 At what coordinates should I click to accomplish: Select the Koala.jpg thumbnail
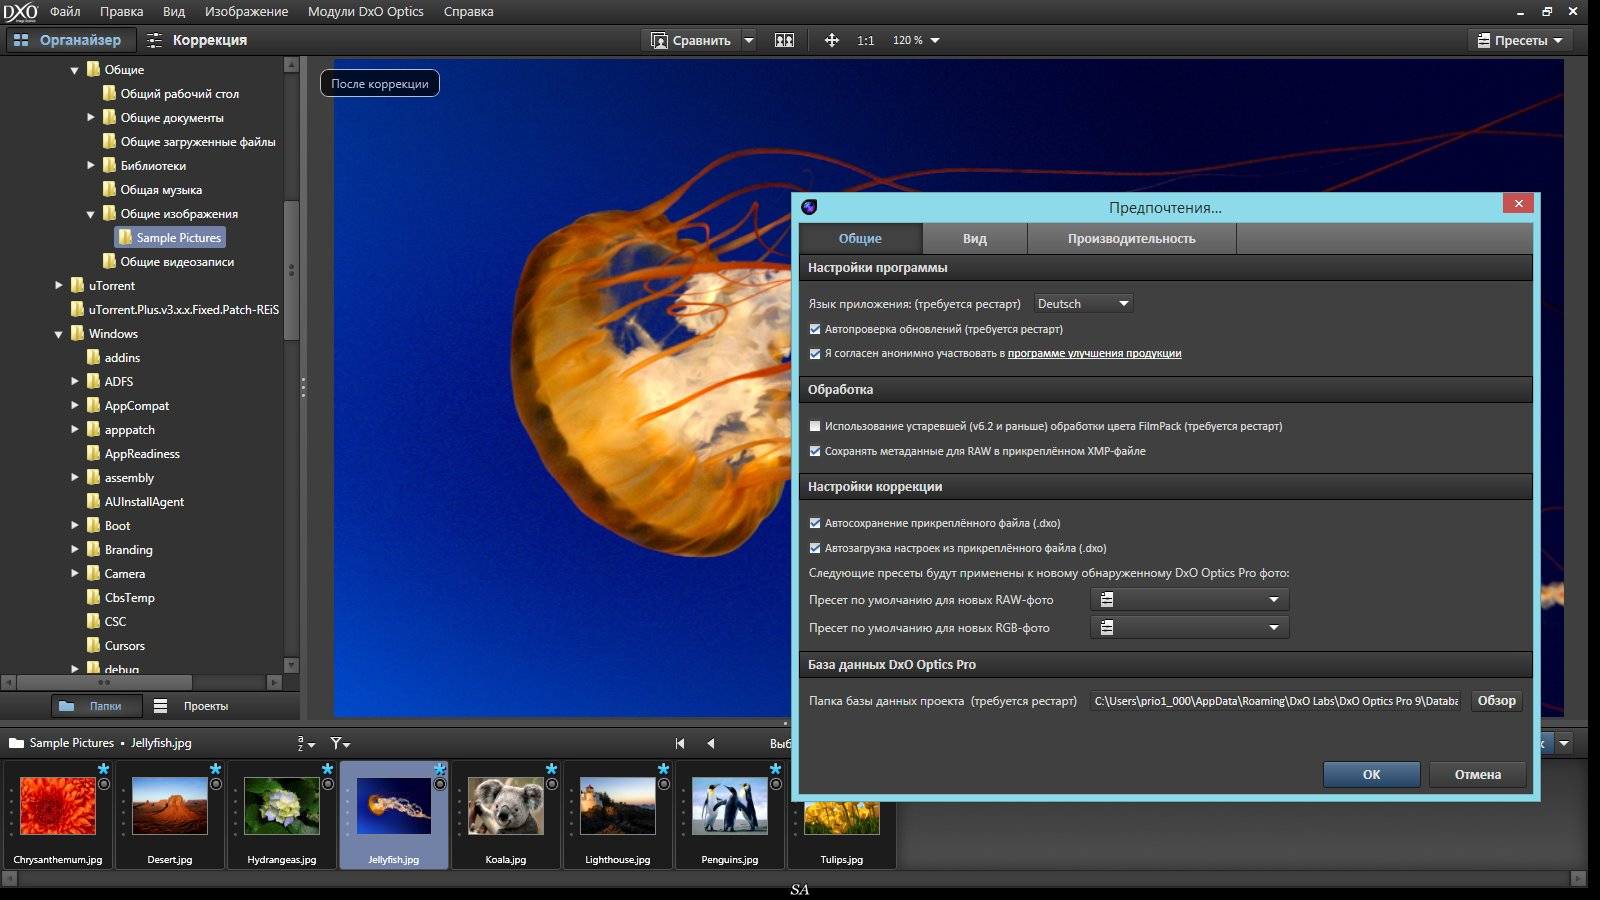(x=506, y=815)
